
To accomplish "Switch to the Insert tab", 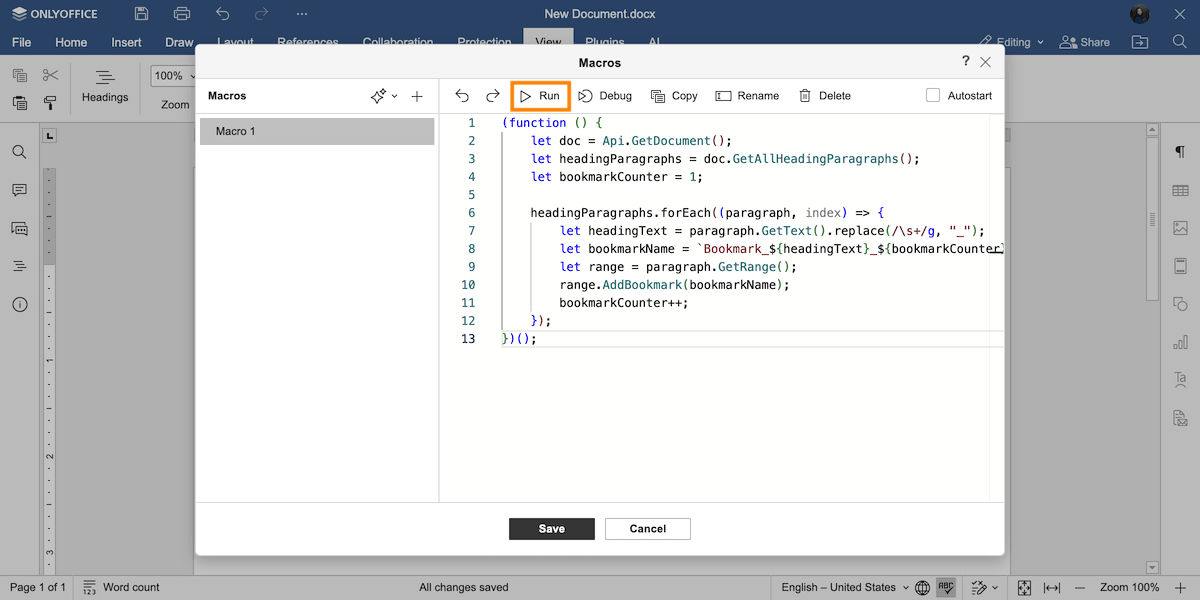I will point(126,42).
